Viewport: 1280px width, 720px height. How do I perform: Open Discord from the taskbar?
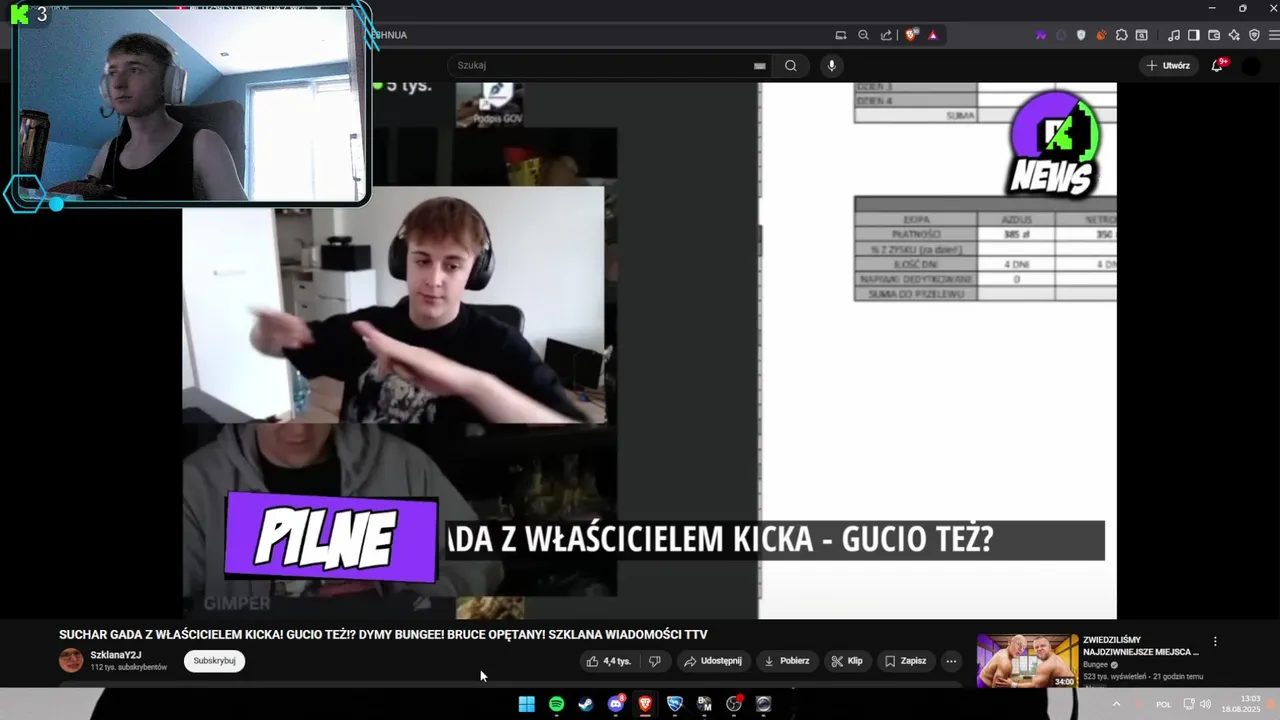[616, 704]
